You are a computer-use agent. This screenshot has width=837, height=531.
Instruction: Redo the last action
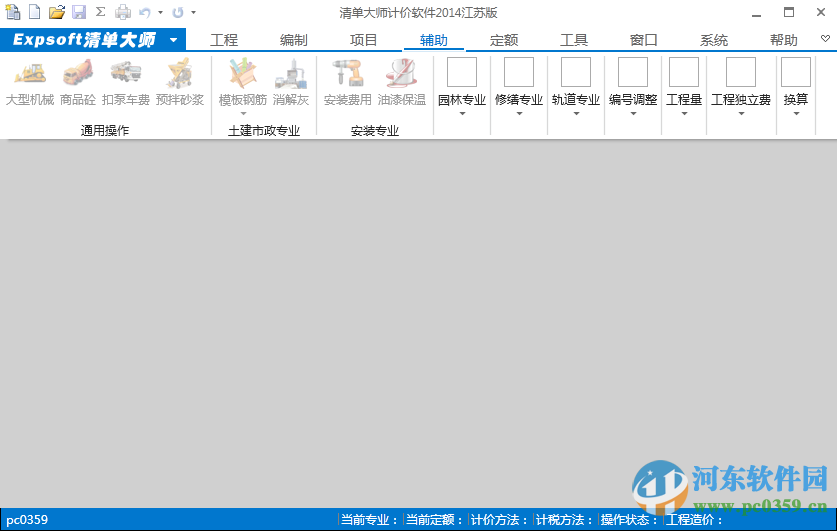point(178,12)
